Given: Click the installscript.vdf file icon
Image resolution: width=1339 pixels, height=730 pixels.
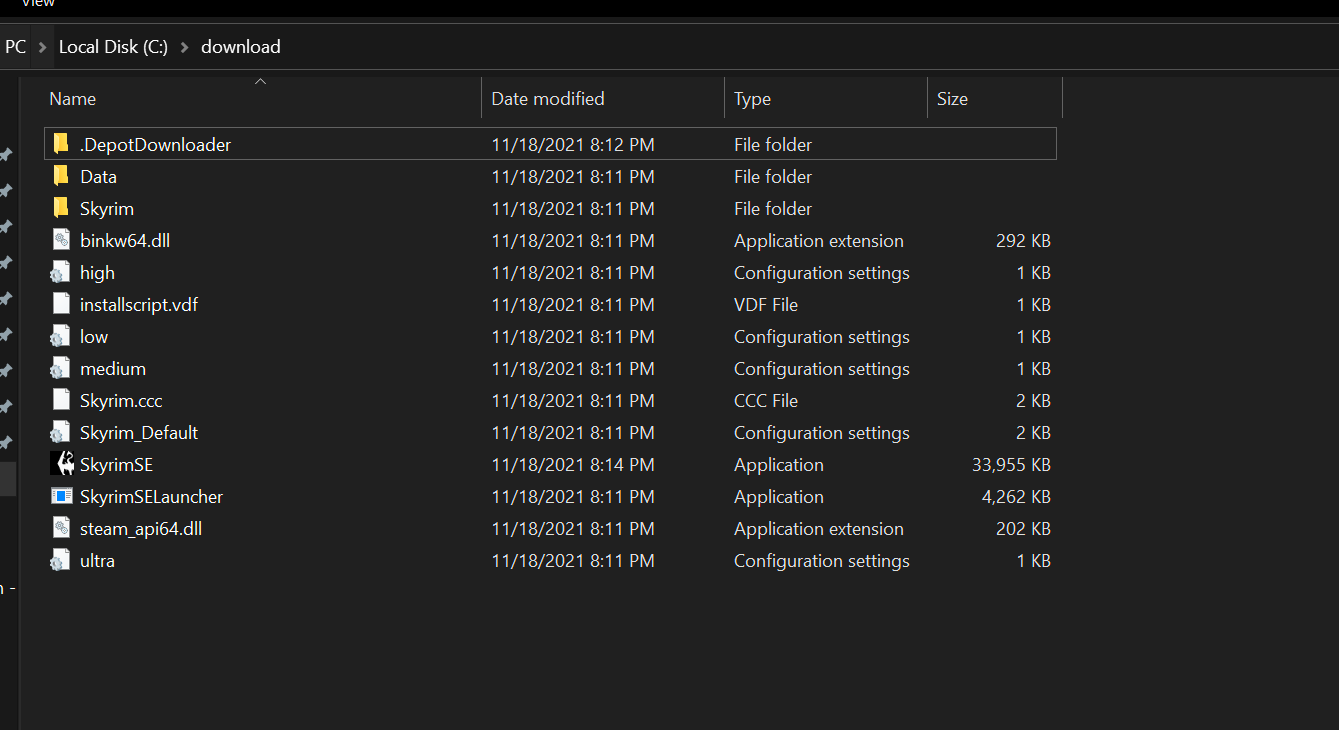Looking at the screenshot, I should coord(62,304).
